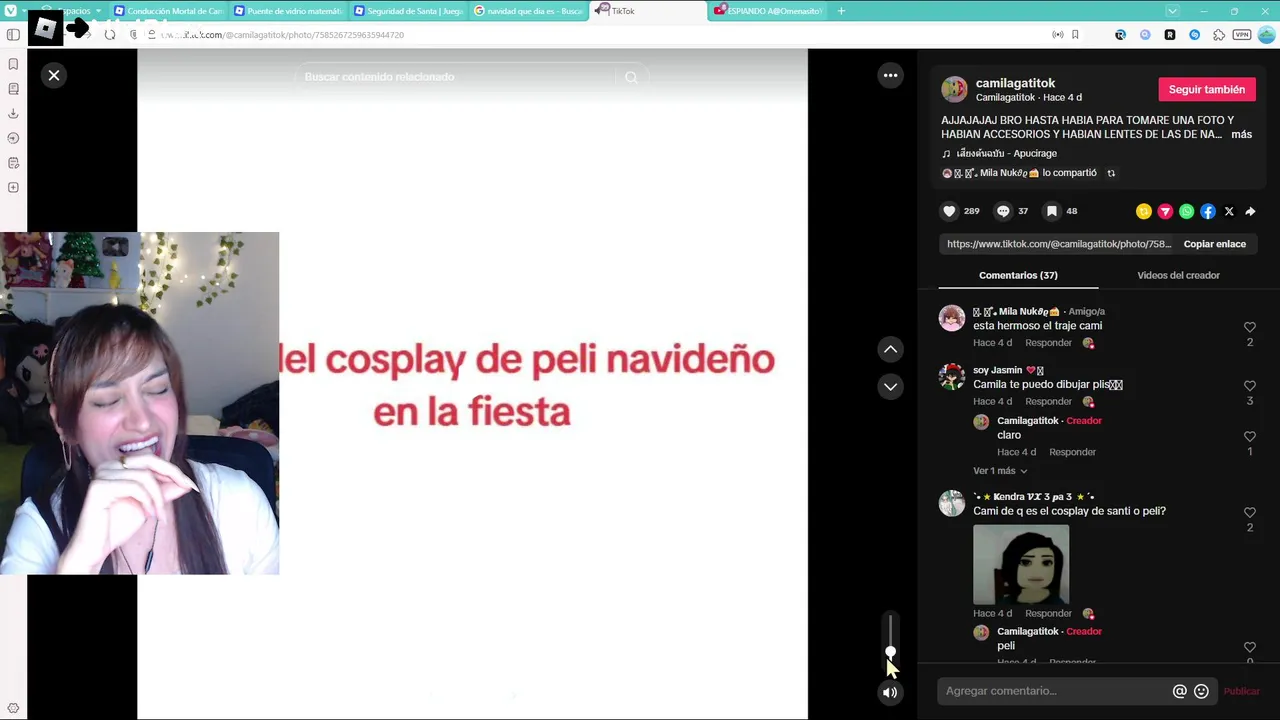
Task: Go to next post with down chevron
Action: tap(890, 386)
